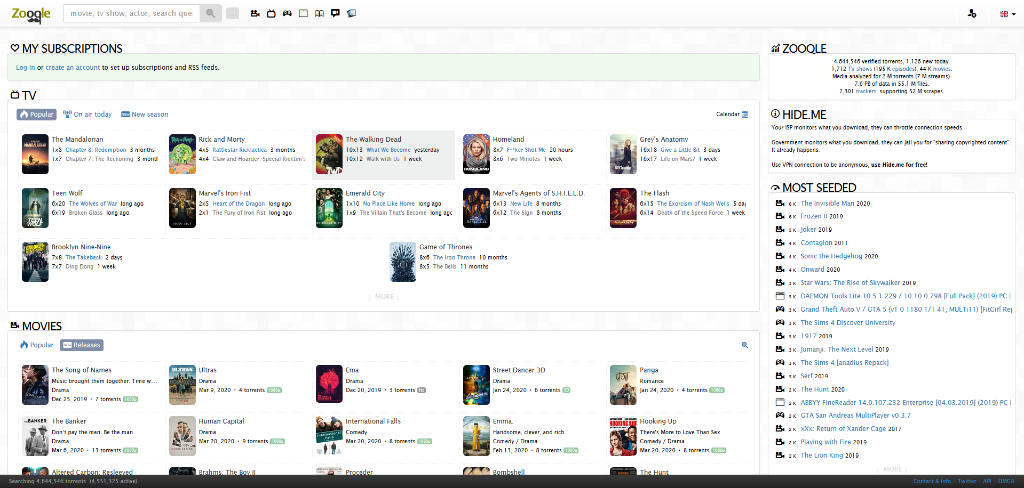
Task: Switch to On air today tab
Action: (x=87, y=114)
